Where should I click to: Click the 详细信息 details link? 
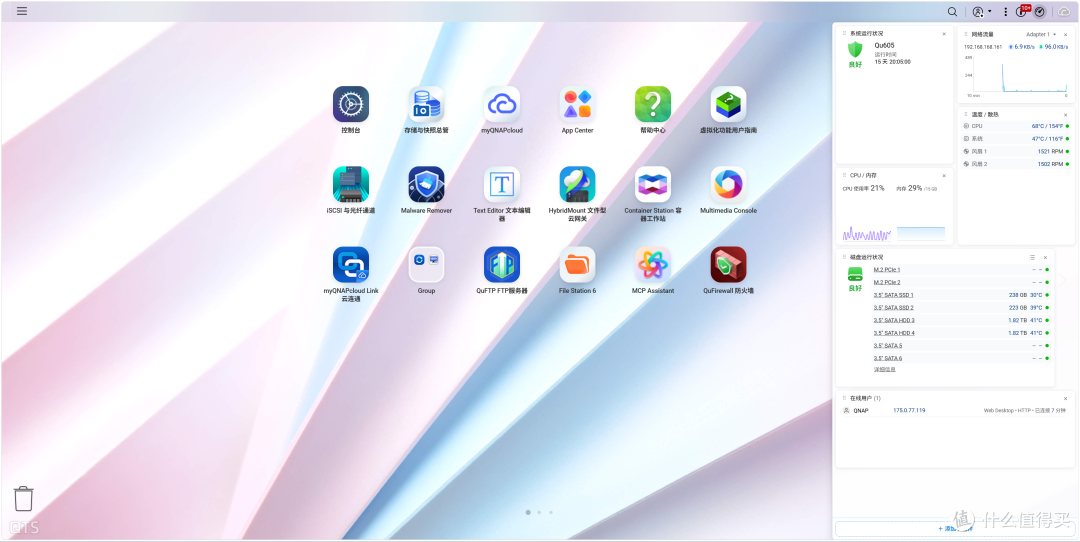tap(884, 370)
